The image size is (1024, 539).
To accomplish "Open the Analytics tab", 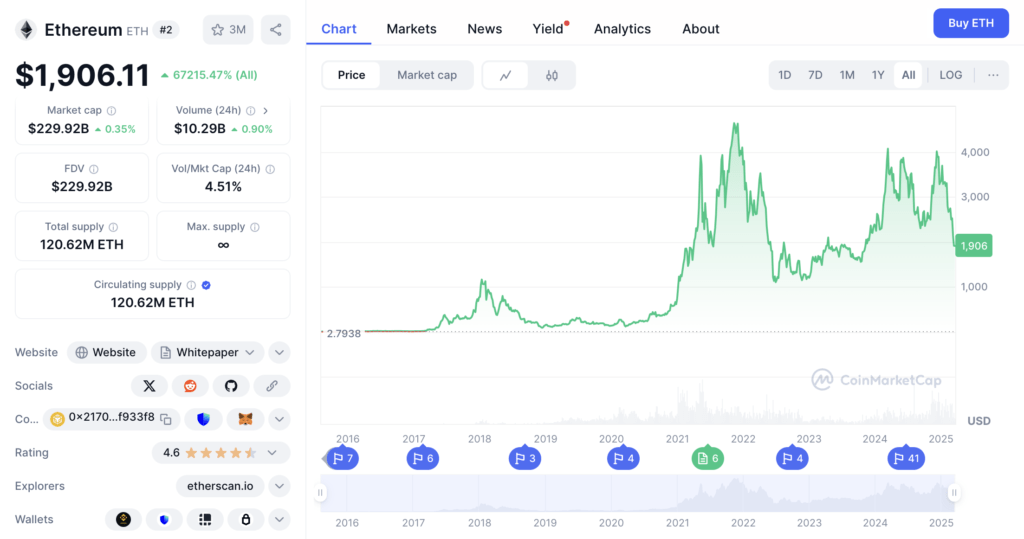I will click(622, 29).
